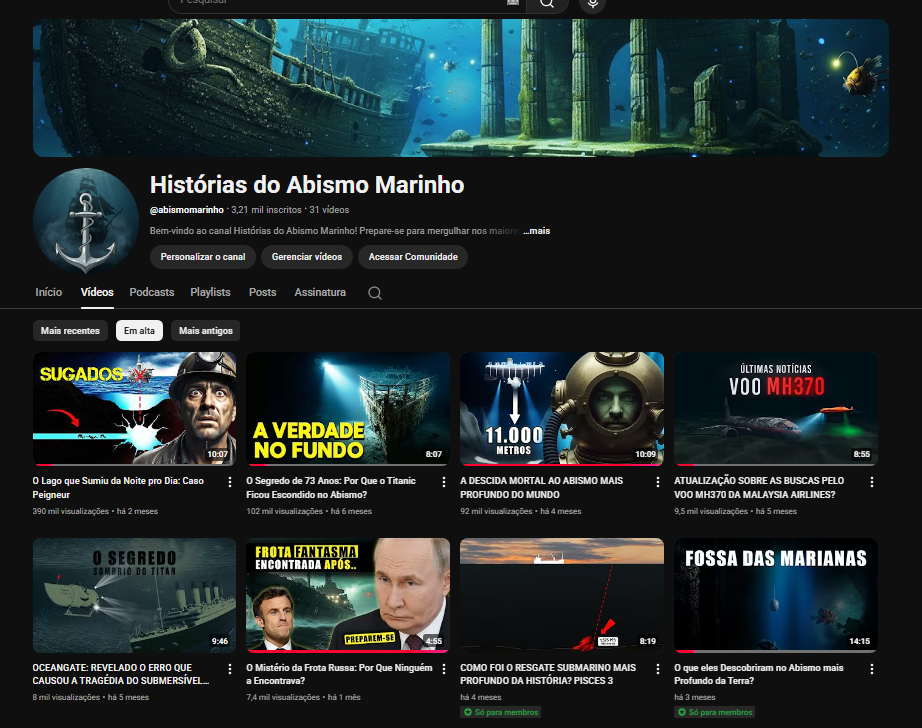Open options menu for Pisces 3 video
922x728 pixels.
(657, 669)
